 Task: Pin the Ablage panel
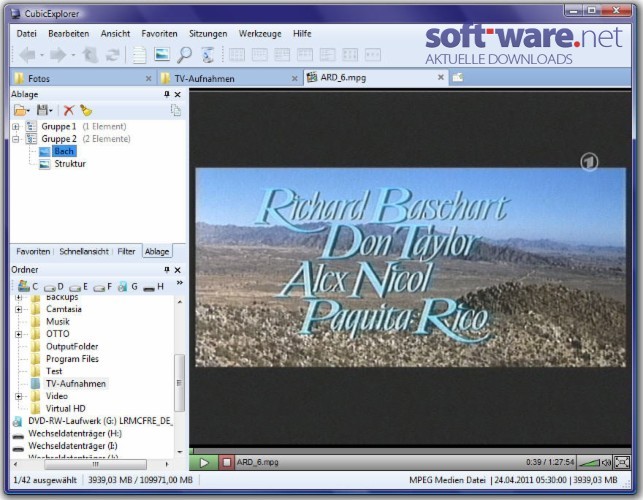(x=166, y=94)
